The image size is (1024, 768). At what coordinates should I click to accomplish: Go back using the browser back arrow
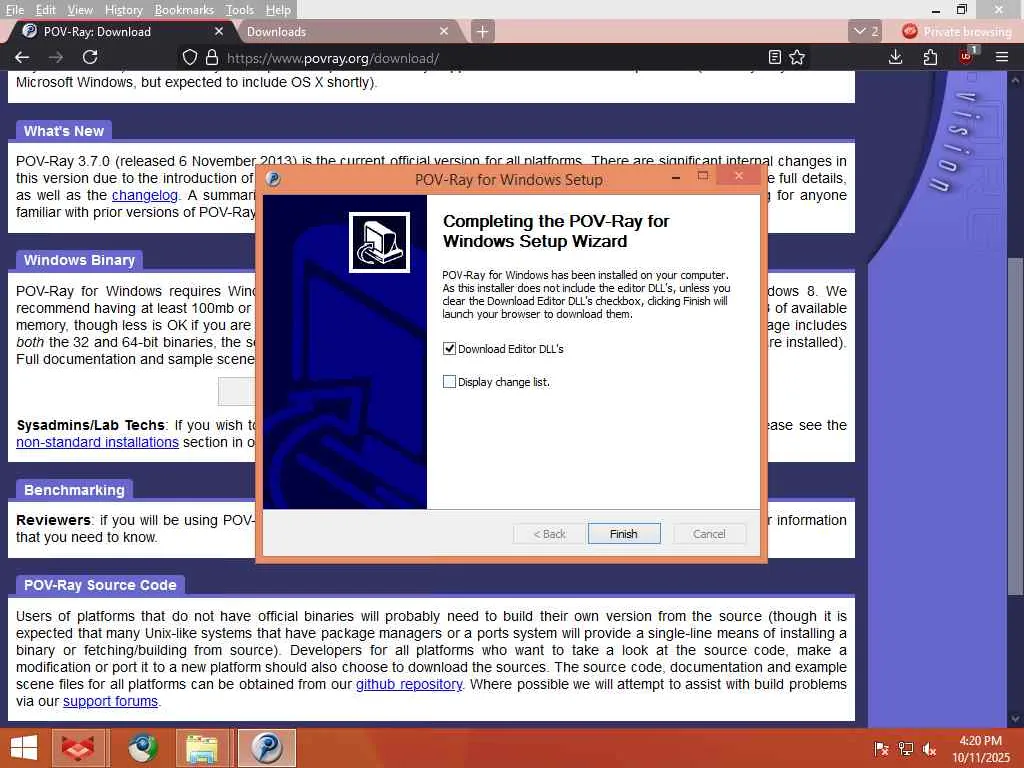pos(22,57)
